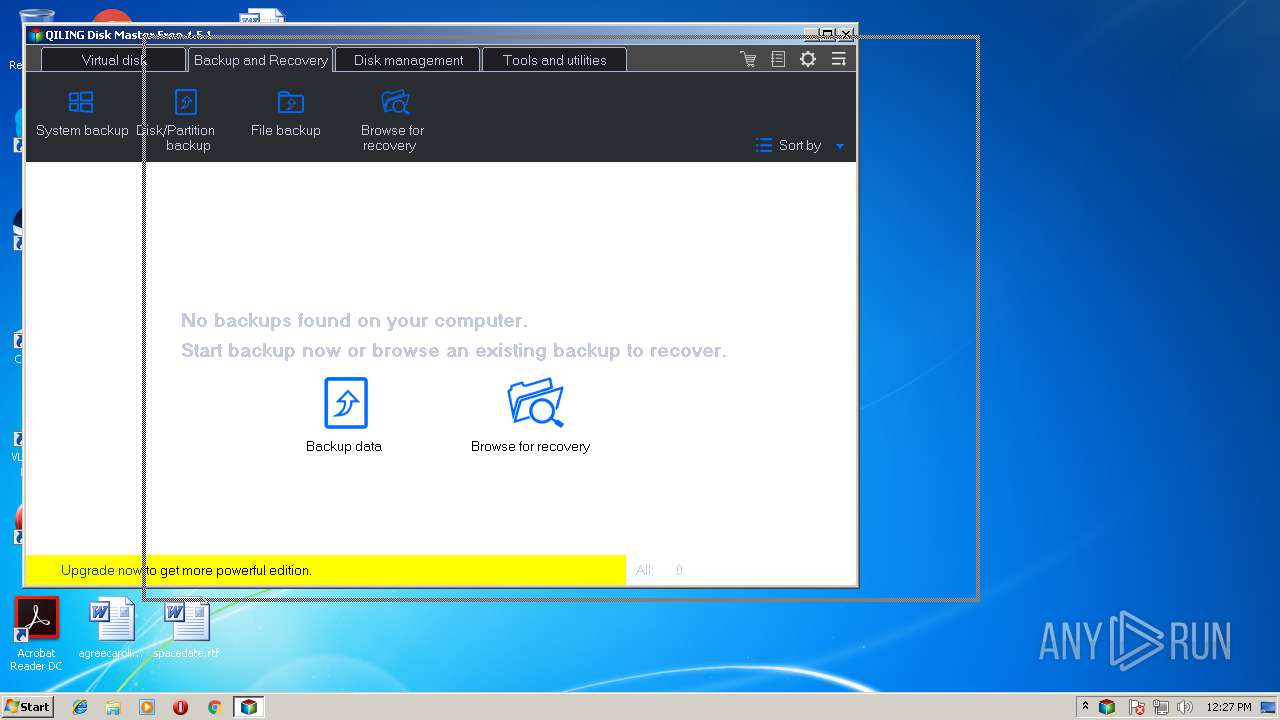Expand the Sort by dropdown
The width and height of the screenshot is (1280, 720).
799,145
